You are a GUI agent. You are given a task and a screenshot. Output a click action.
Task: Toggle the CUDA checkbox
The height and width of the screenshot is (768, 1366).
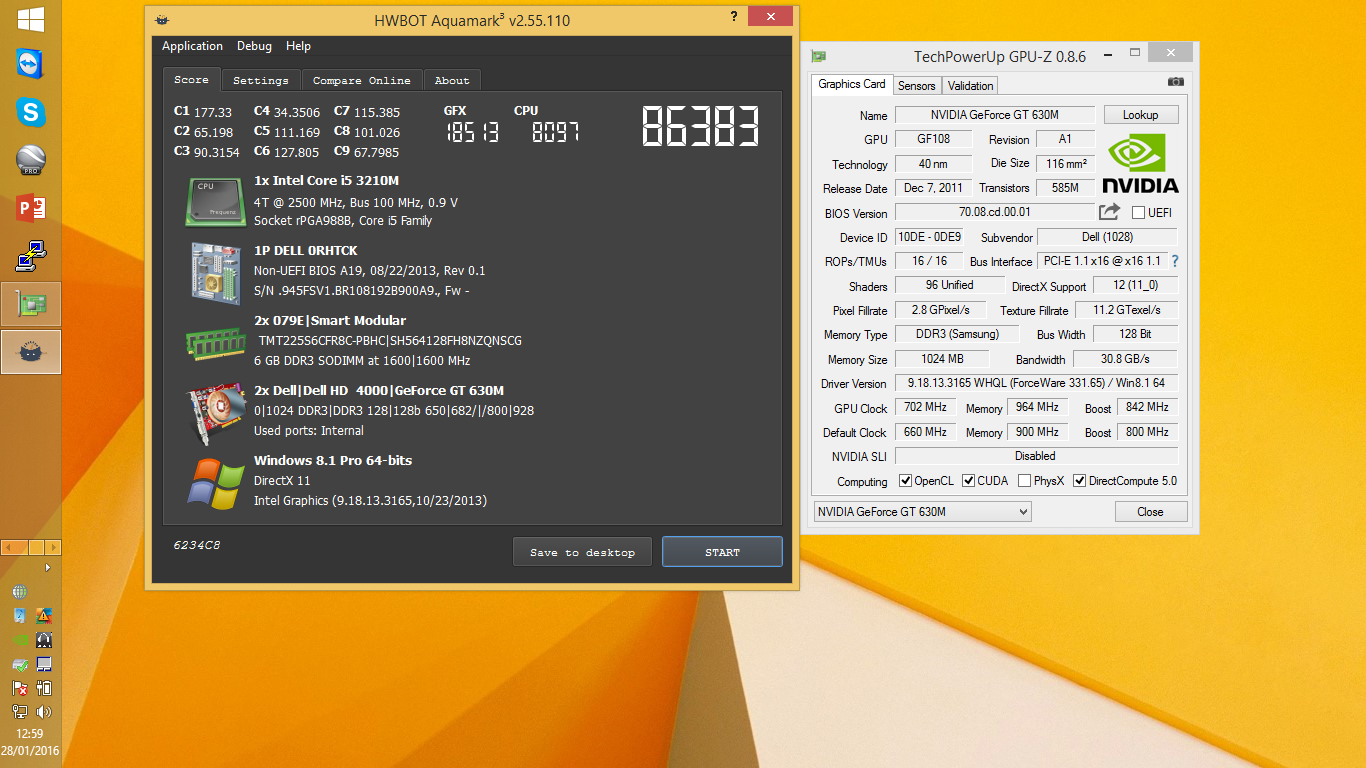click(x=969, y=481)
